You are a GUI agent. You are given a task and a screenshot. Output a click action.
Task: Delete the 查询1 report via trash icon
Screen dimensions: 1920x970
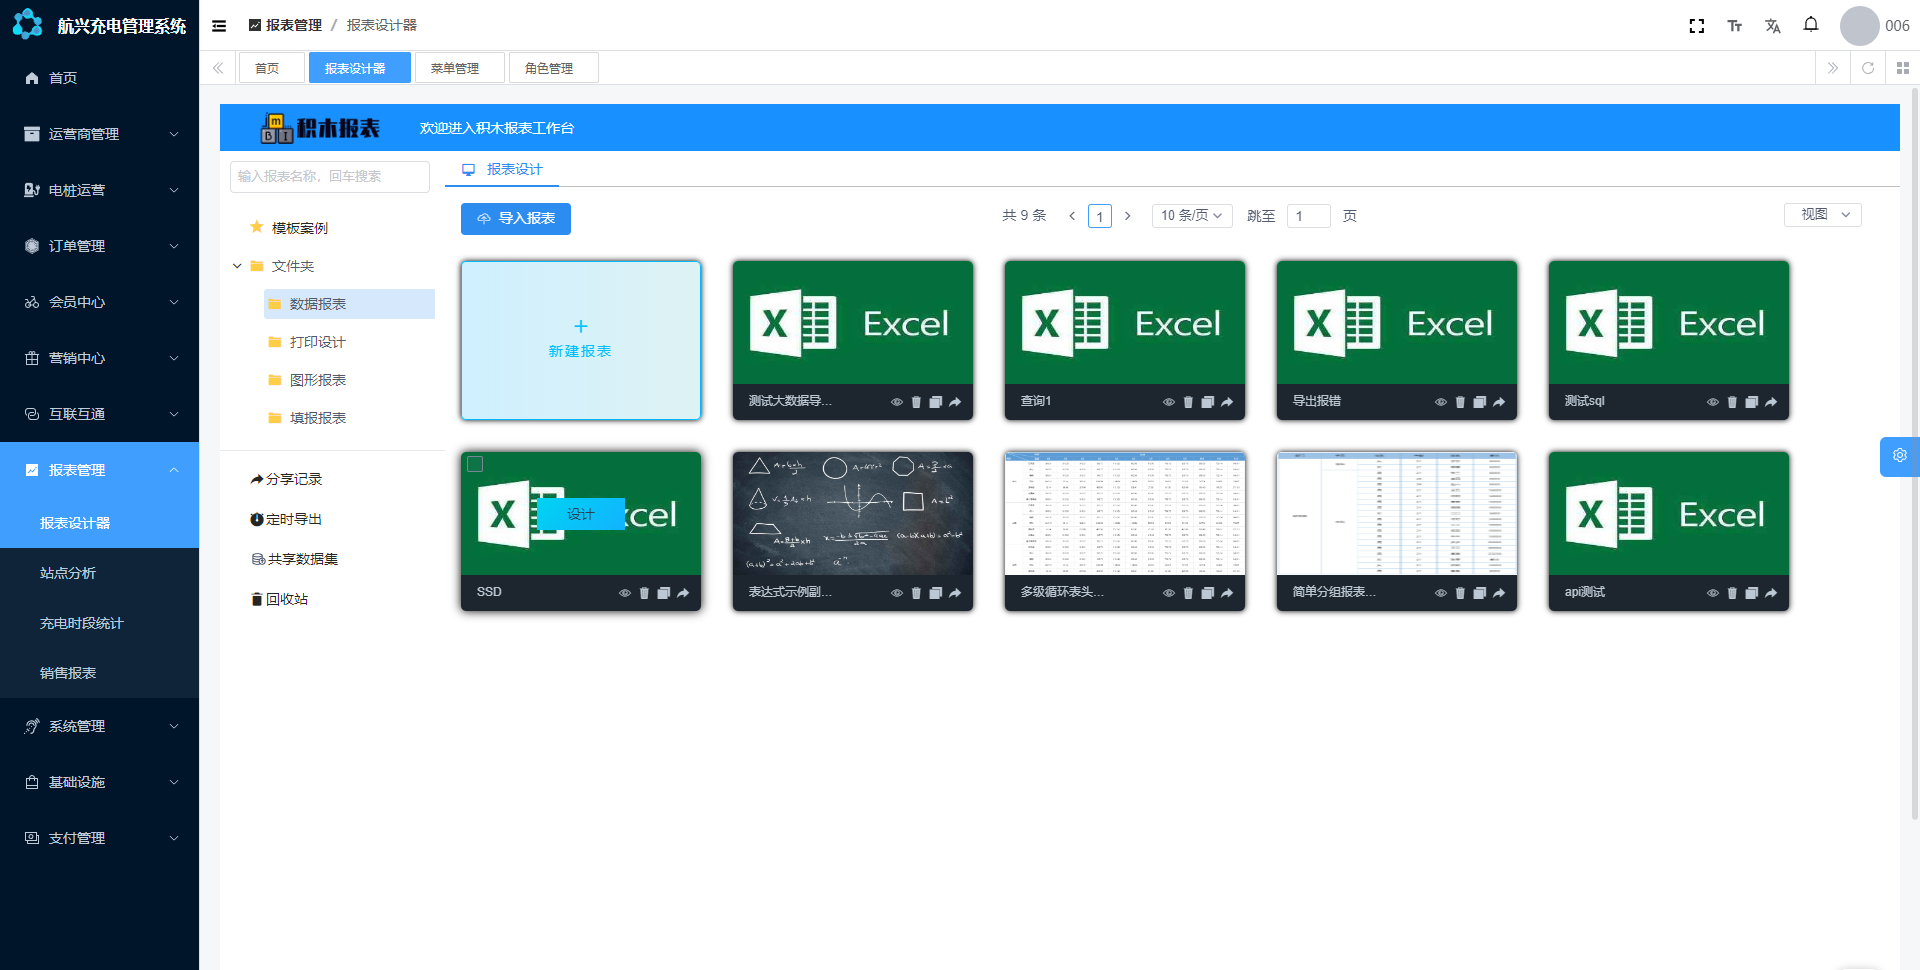click(1188, 402)
